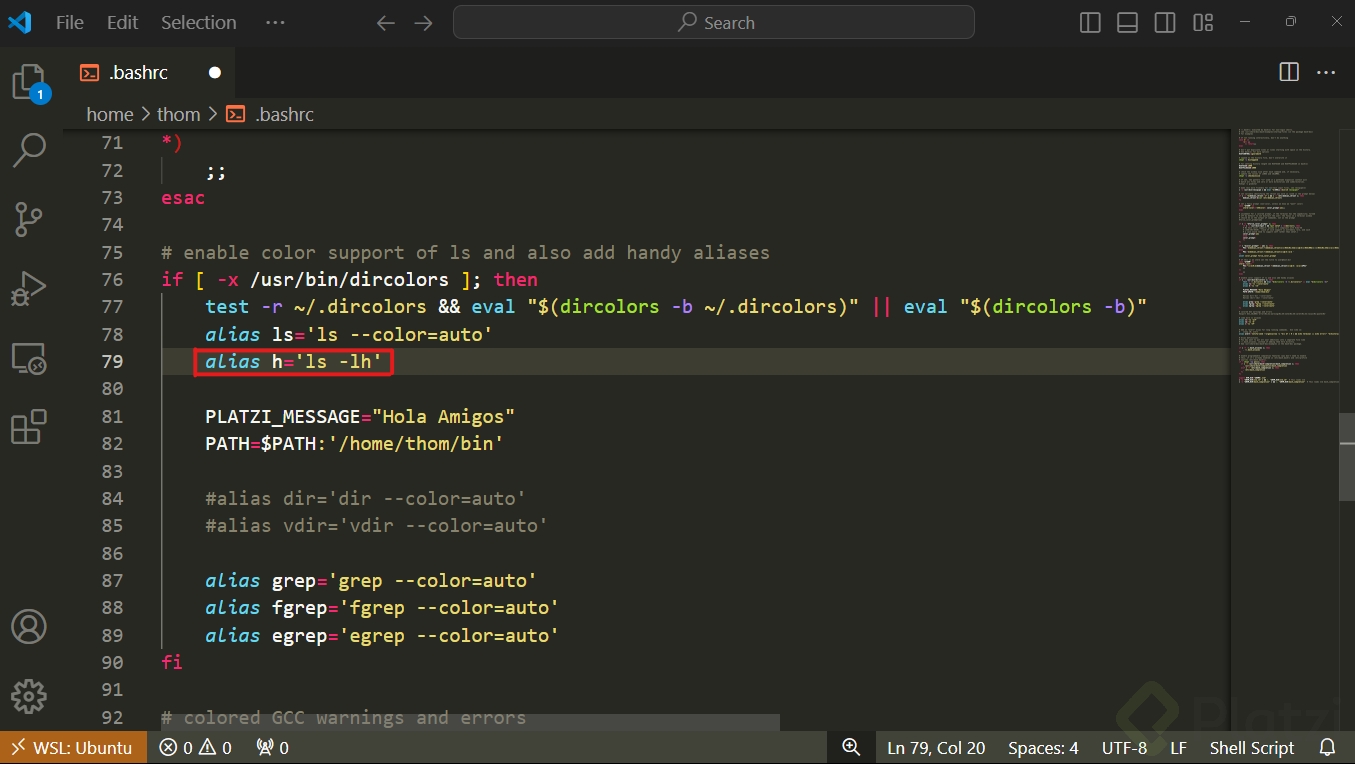Change encoding via UTF-8

1124,747
